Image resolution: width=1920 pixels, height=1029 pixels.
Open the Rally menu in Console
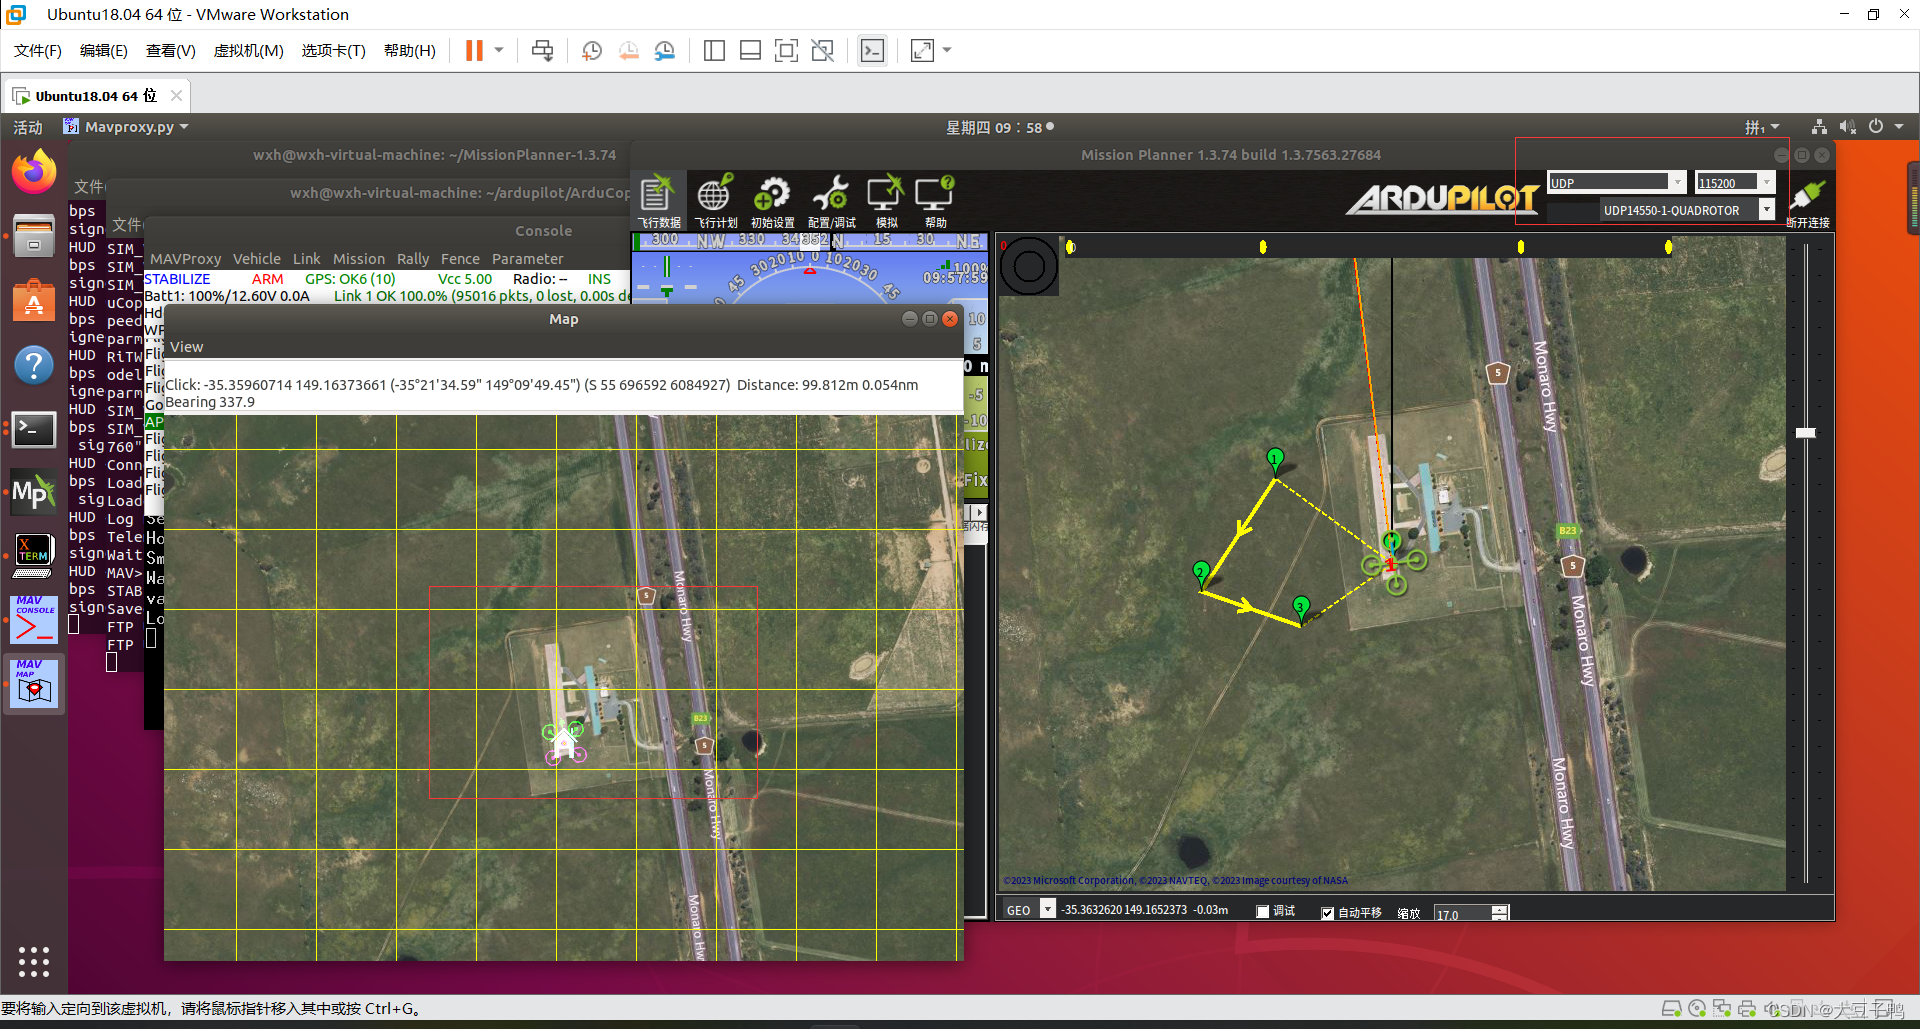click(413, 259)
